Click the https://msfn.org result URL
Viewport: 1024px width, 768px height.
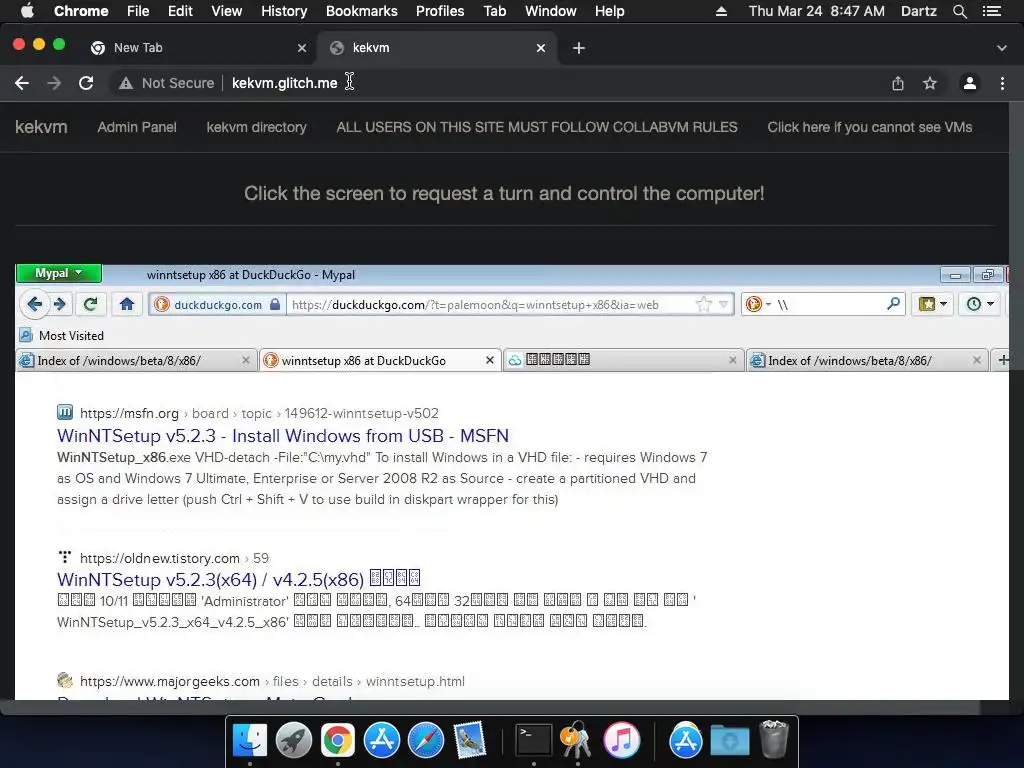click(129, 413)
